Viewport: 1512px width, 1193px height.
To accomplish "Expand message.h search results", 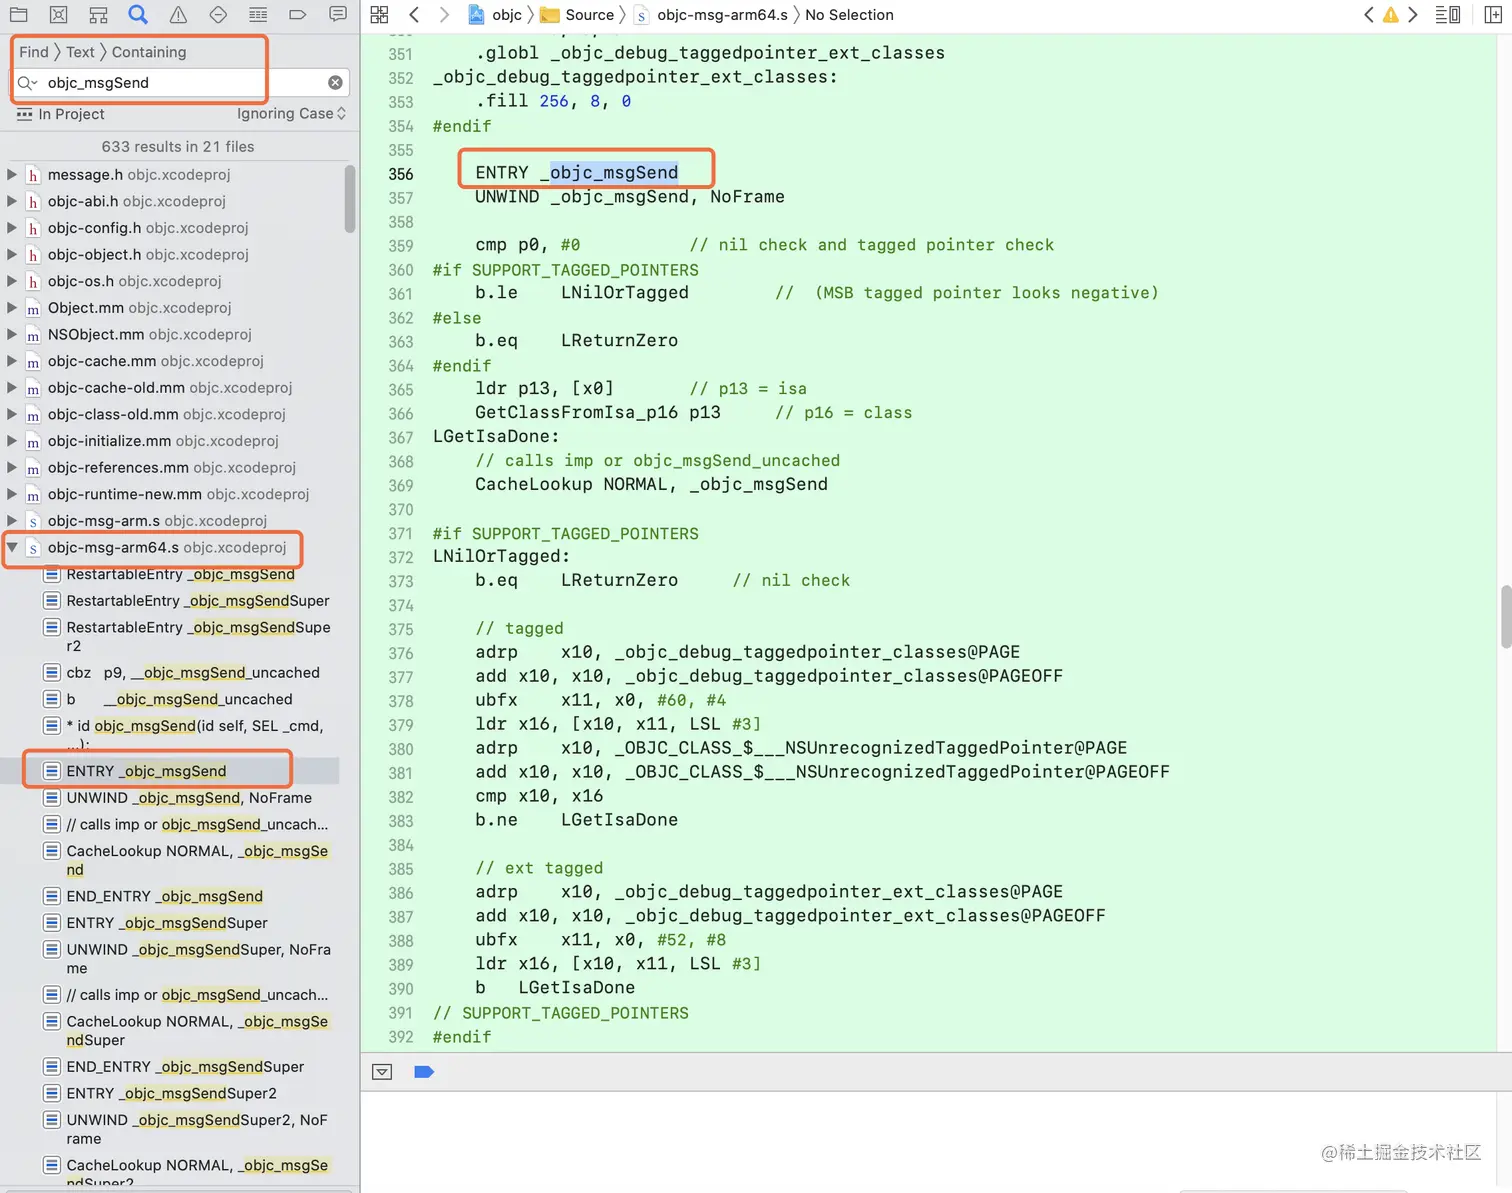I will 12,174.
